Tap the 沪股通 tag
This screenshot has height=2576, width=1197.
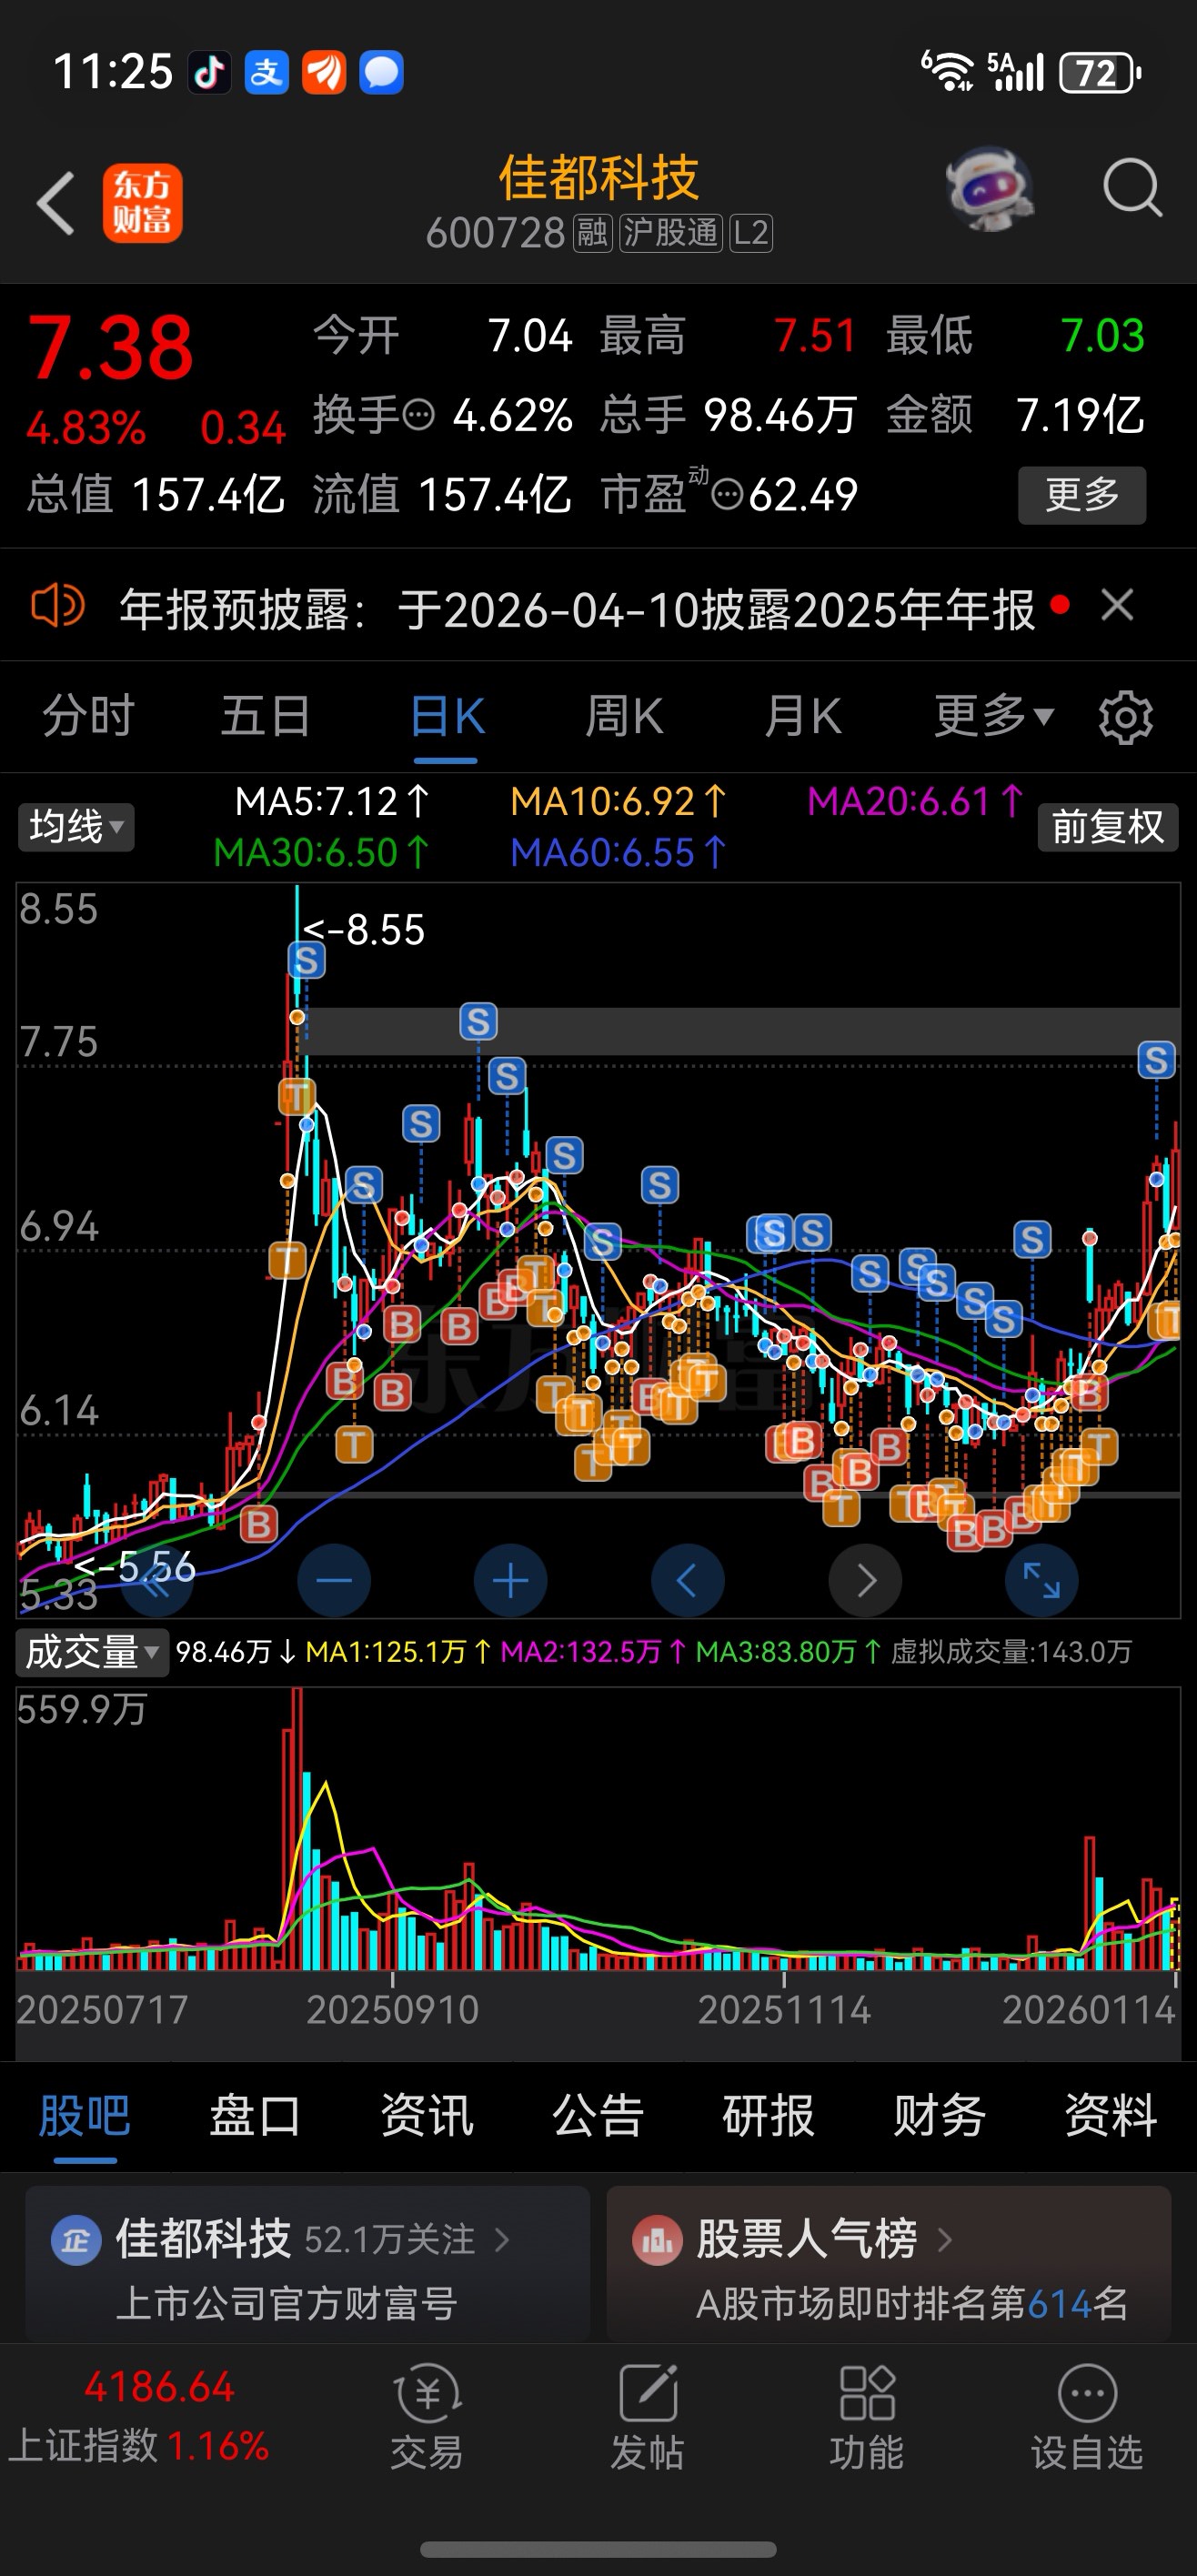[x=671, y=233]
